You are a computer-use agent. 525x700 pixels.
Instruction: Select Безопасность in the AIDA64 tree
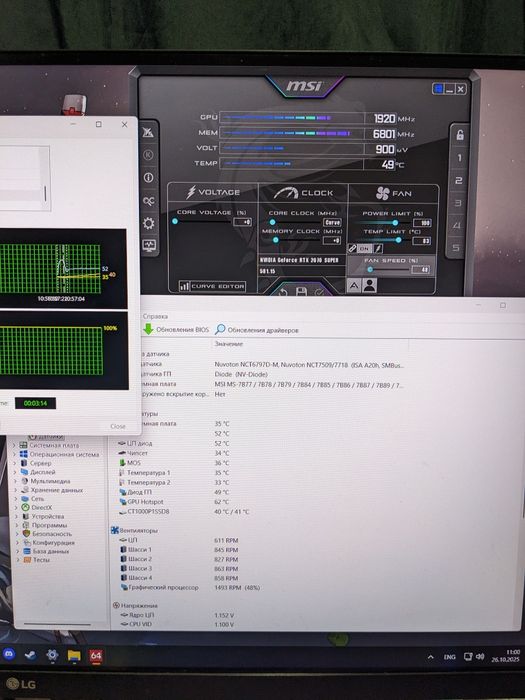51,533
